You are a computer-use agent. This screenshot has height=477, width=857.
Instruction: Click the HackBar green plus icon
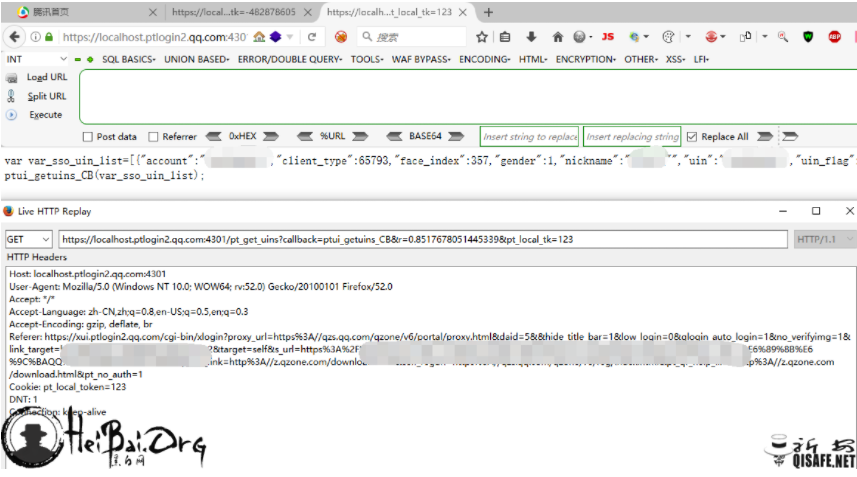click(90, 60)
